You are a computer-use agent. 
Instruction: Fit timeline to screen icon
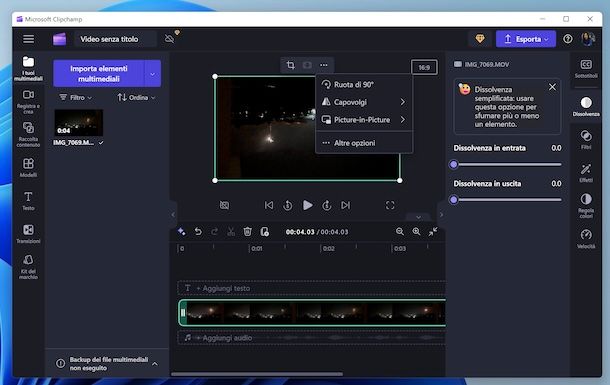(433, 232)
